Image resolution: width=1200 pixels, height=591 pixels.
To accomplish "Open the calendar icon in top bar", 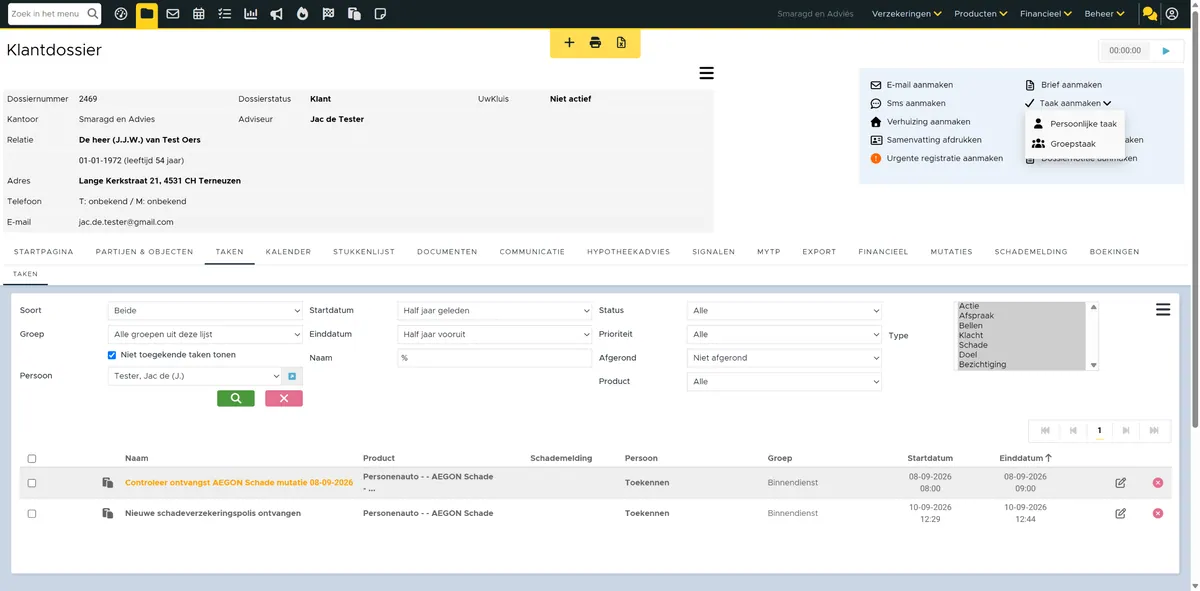I will pos(199,14).
